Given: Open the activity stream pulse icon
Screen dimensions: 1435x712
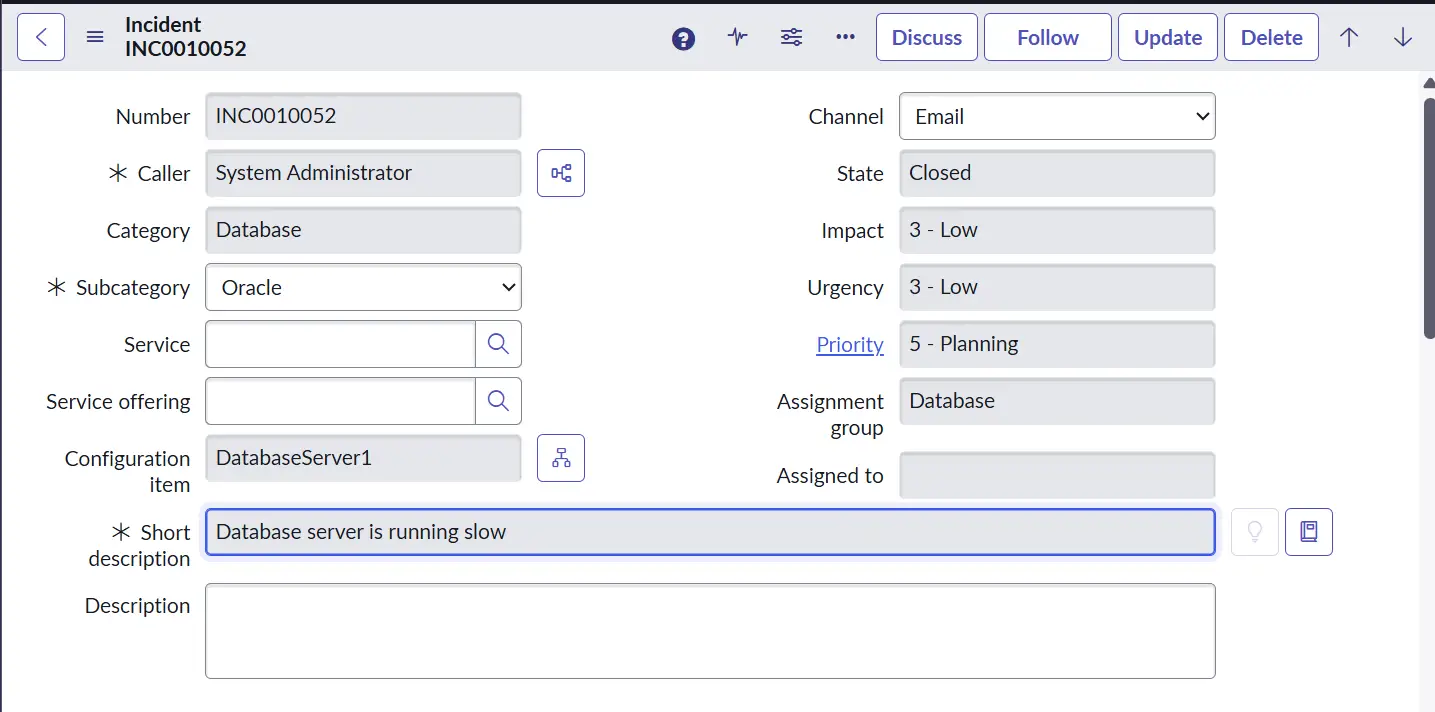Looking at the screenshot, I should pyautogui.click(x=737, y=37).
